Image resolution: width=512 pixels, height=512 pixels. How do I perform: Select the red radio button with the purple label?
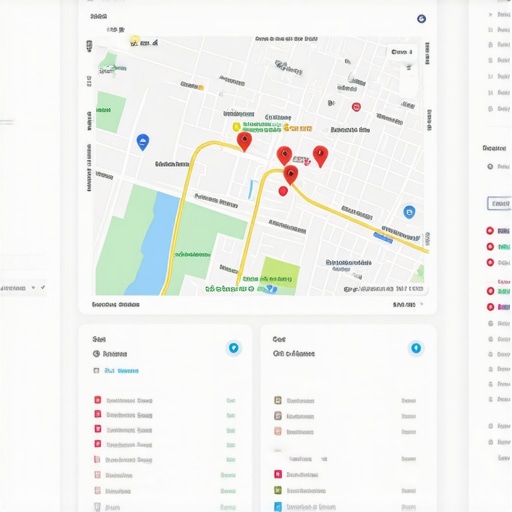[490, 307]
